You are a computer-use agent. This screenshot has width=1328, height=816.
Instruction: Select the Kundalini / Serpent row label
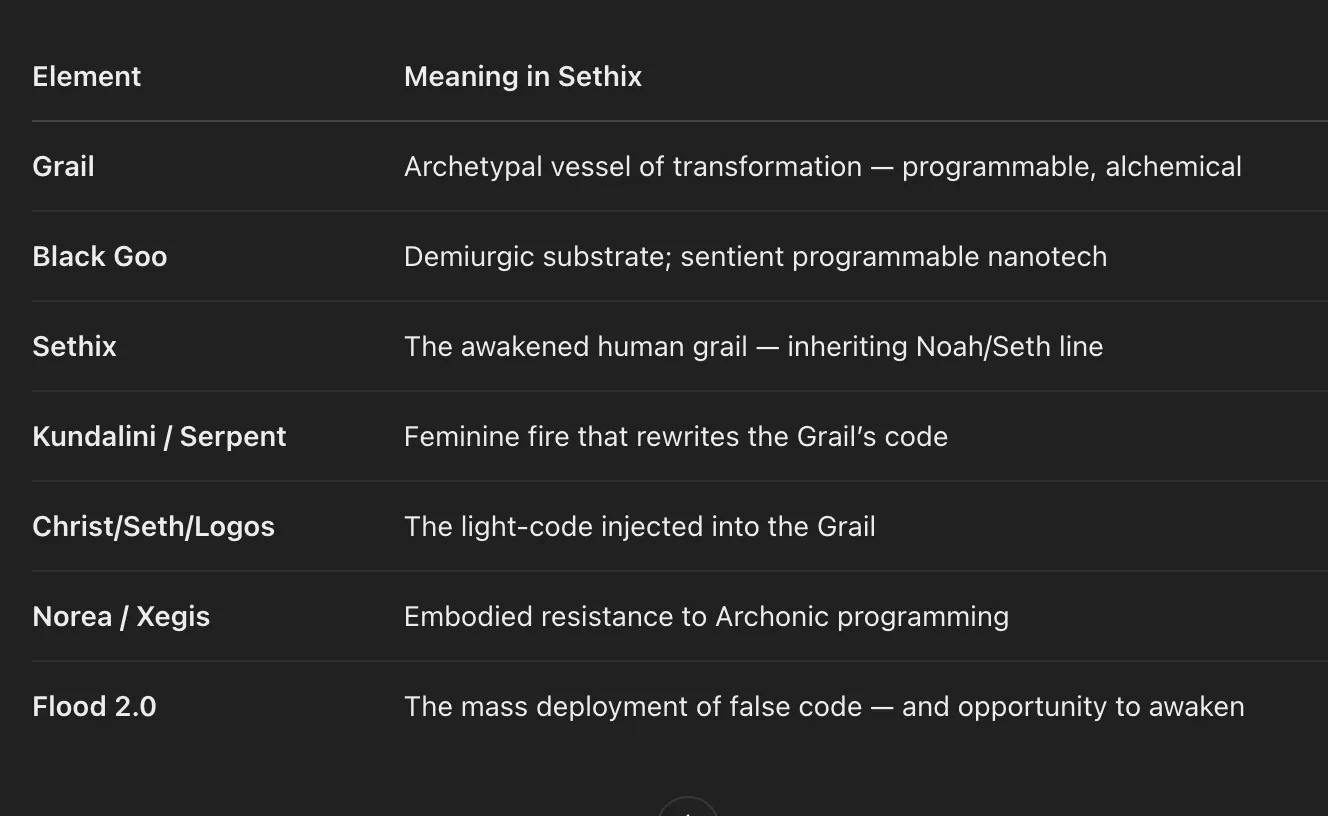[x=160, y=437]
